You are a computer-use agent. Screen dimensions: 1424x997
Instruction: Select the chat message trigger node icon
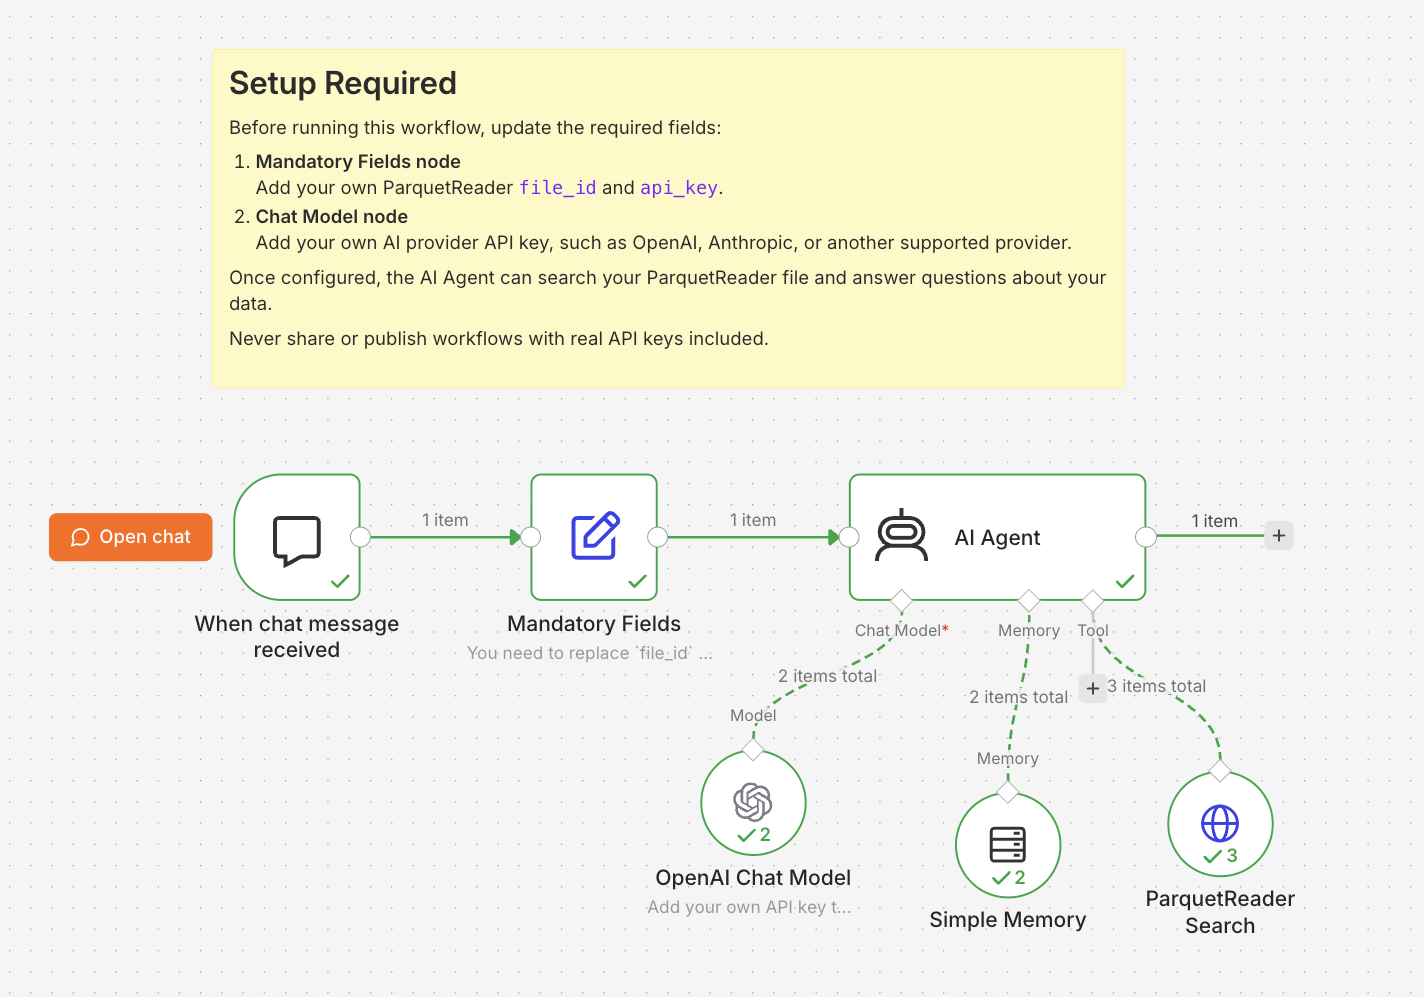tap(297, 541)
